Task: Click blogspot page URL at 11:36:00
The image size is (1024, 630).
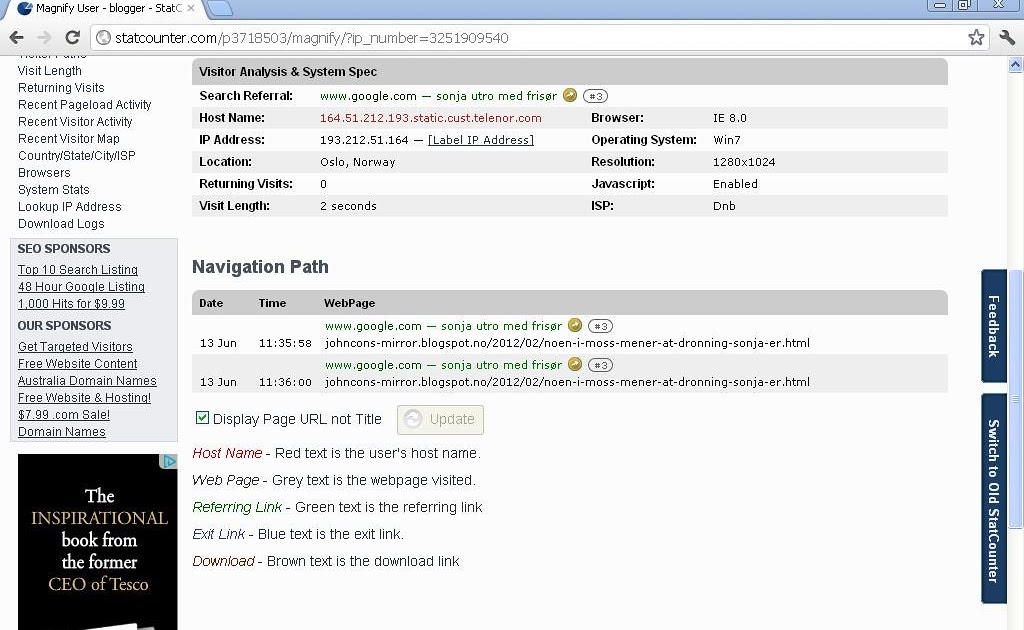Action: point(567,382)
